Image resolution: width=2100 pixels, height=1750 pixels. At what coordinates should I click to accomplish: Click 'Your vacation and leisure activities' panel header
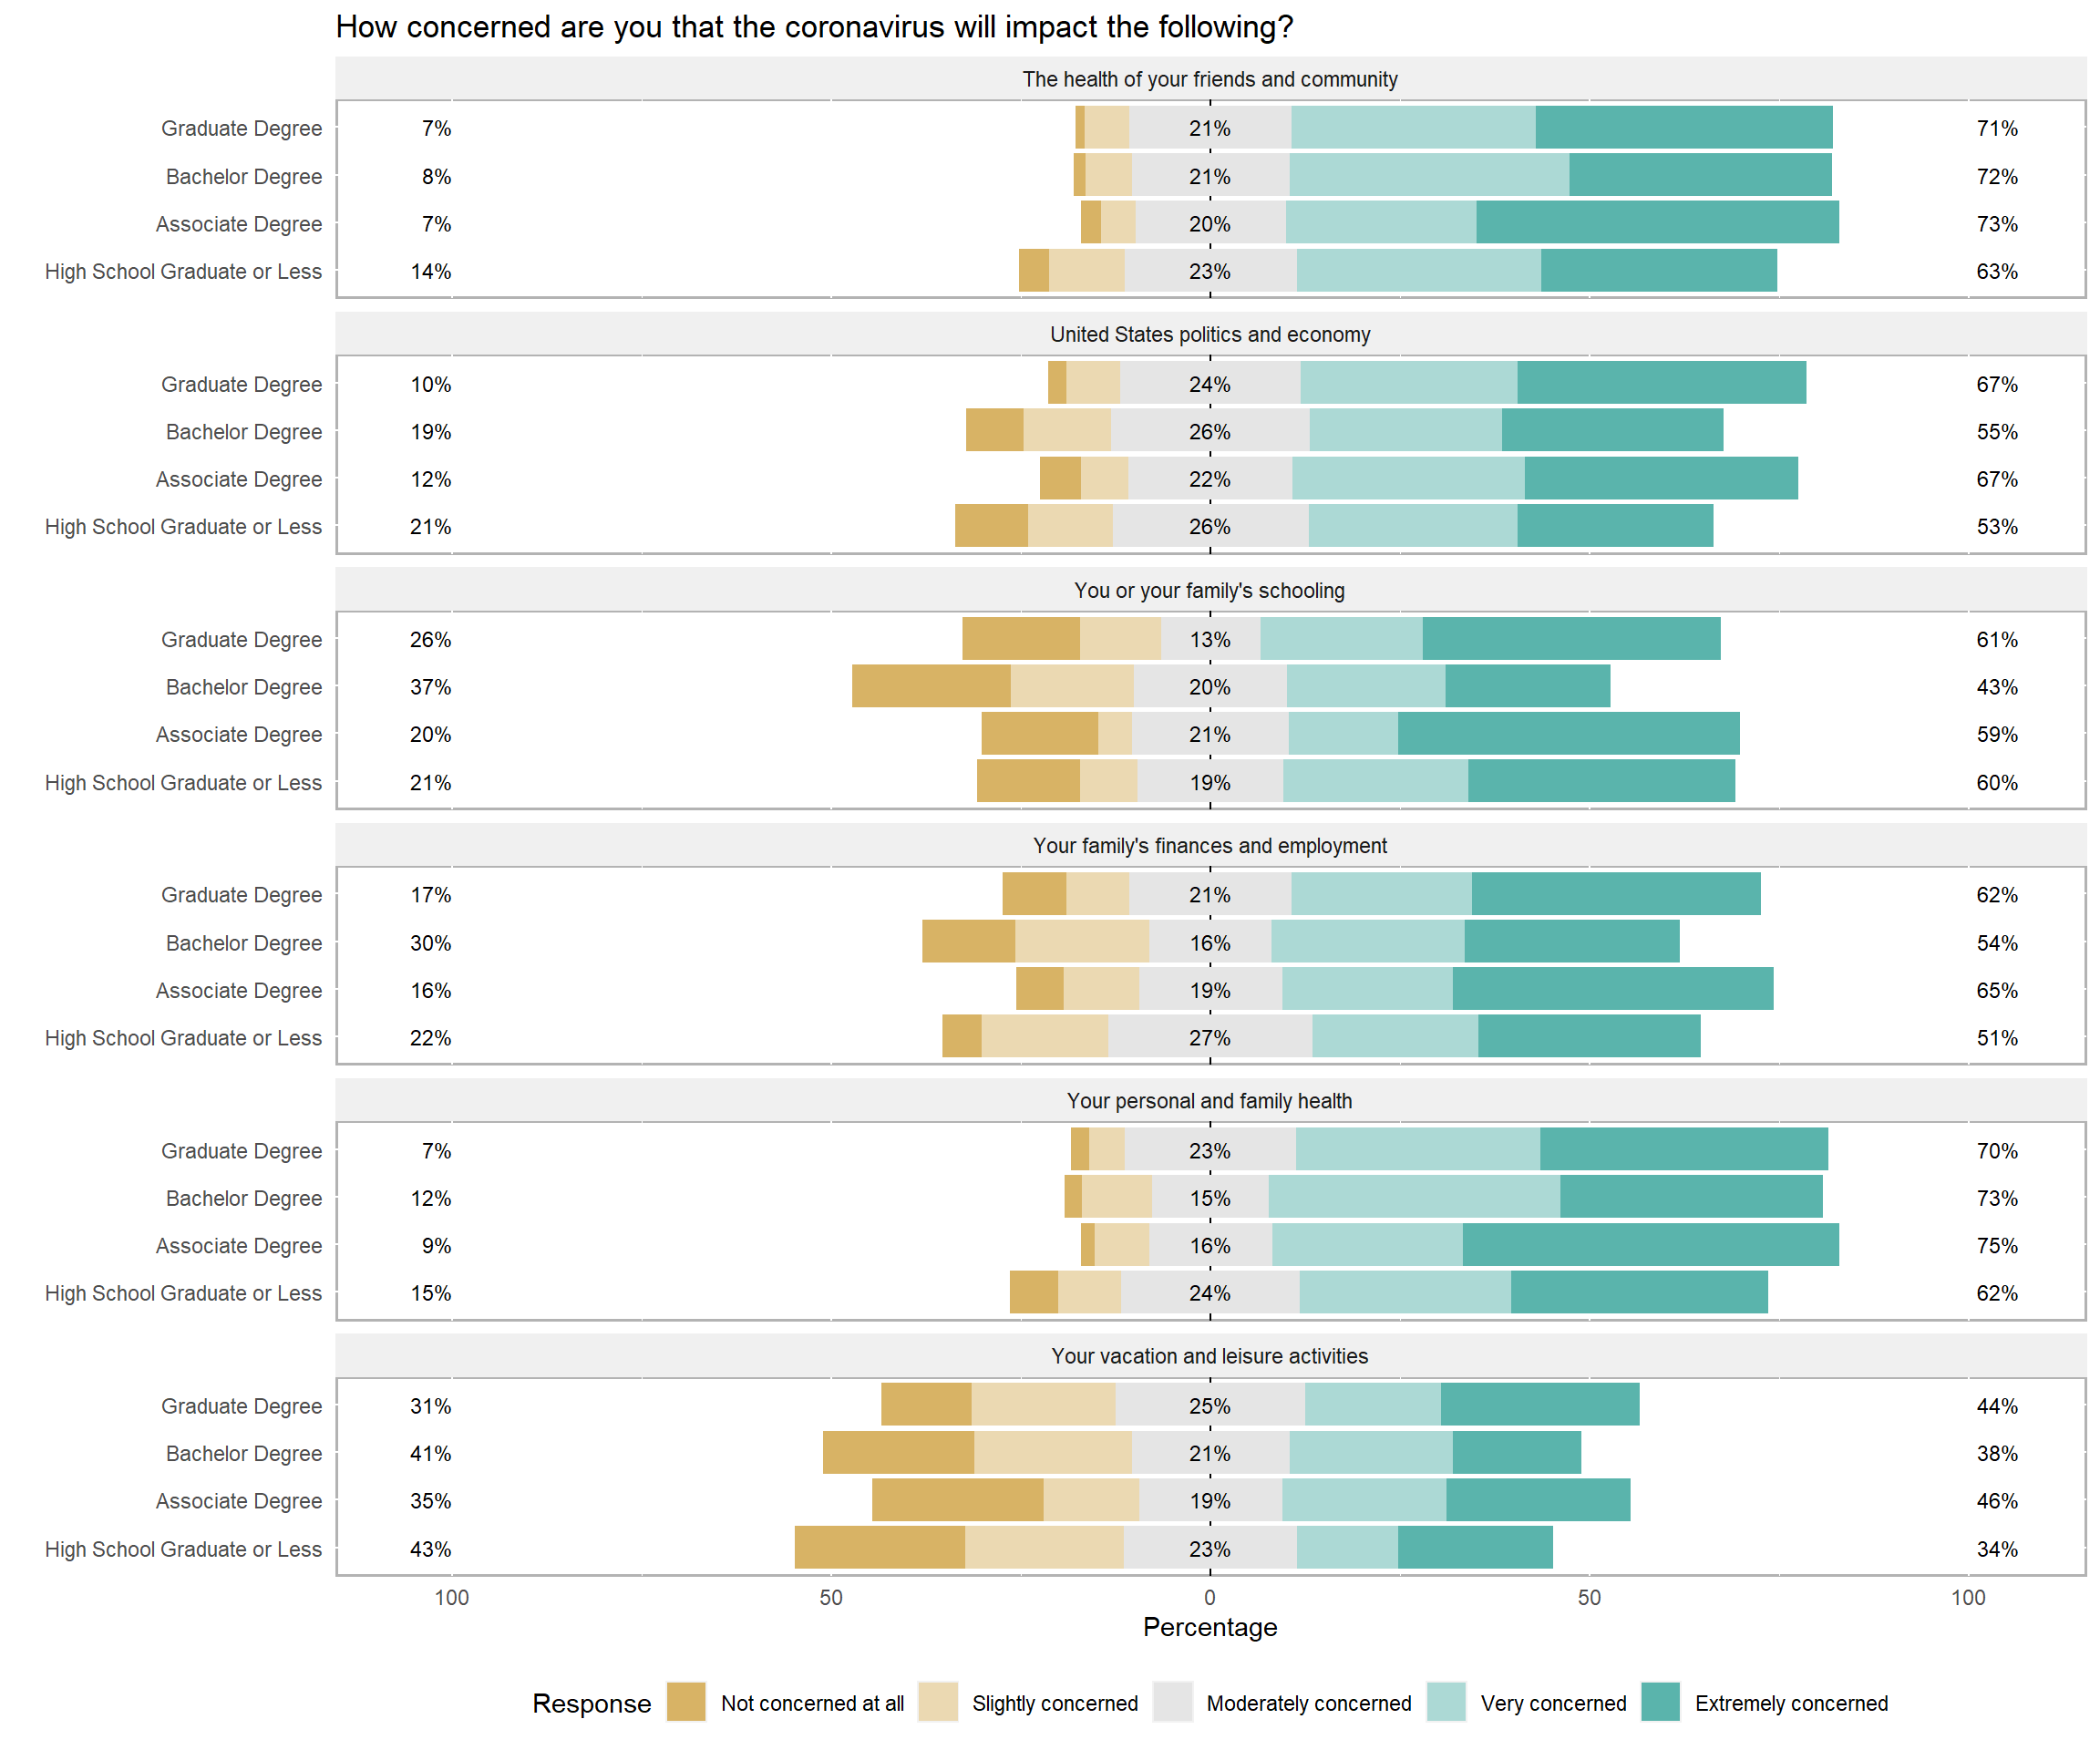1209,1356
